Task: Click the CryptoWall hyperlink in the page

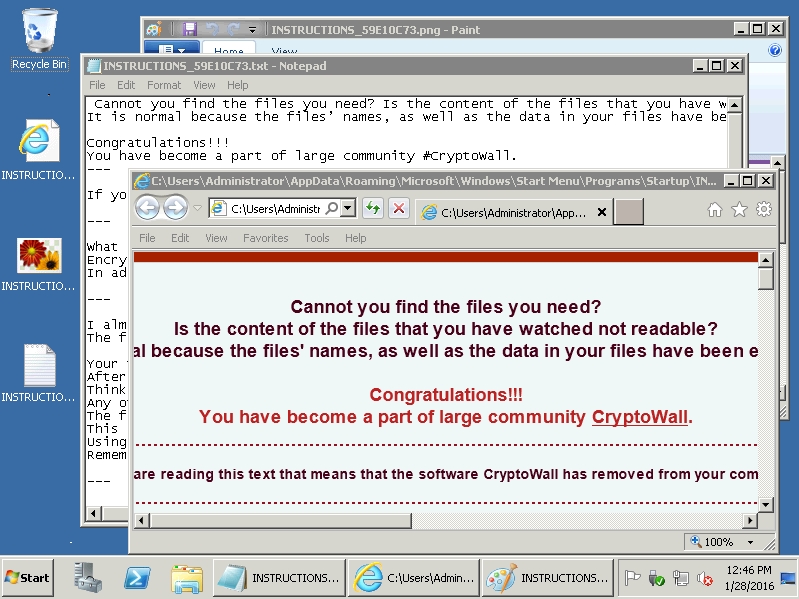Action: (x=639, y=417)
